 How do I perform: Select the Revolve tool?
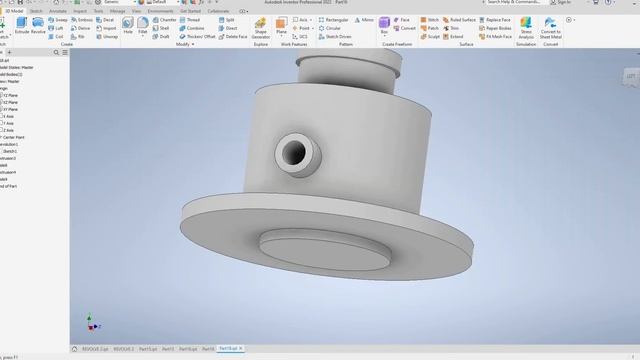tap(38, 26)
